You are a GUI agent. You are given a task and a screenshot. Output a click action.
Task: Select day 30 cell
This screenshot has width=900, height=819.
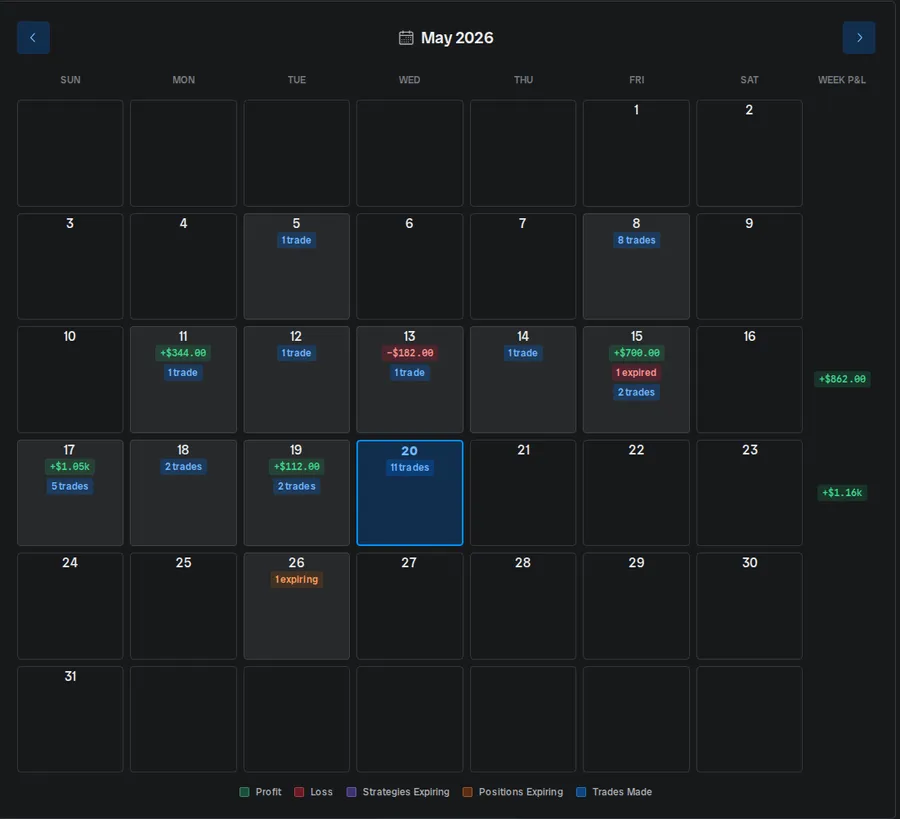coord(750,606)
